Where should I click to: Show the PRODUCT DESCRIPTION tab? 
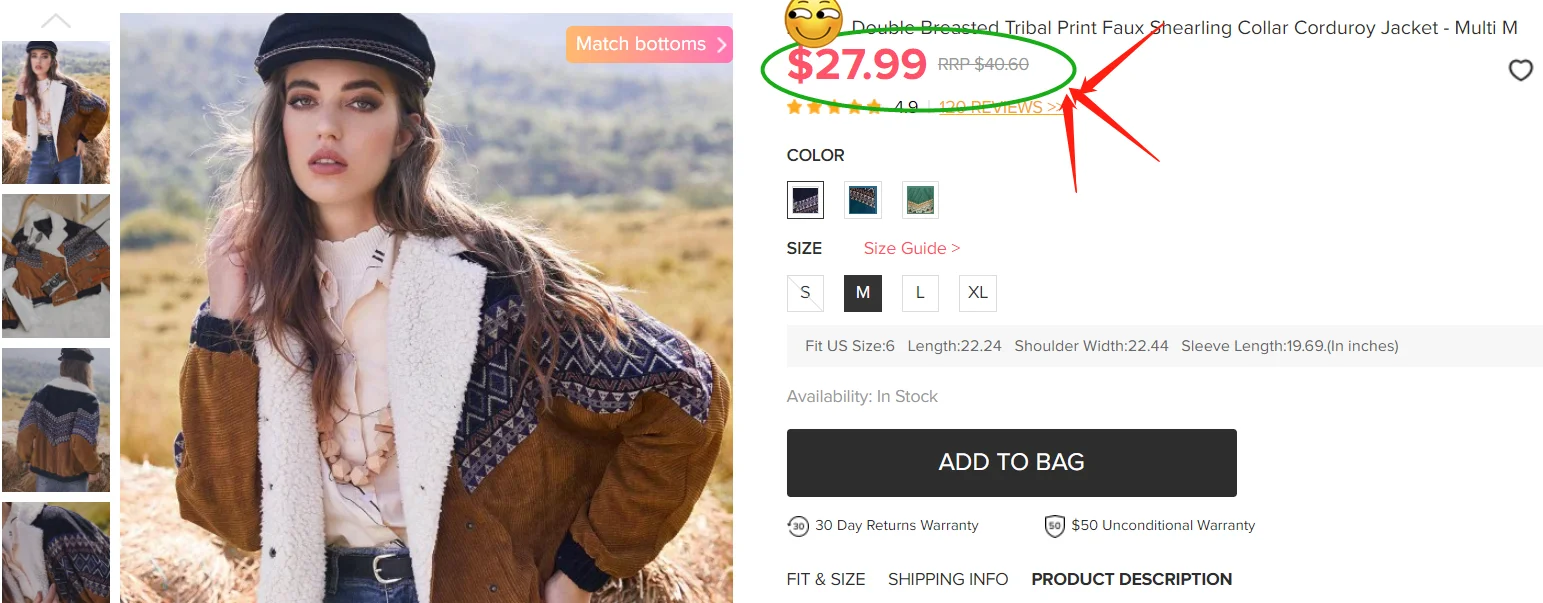click(x=1131, y=579)
